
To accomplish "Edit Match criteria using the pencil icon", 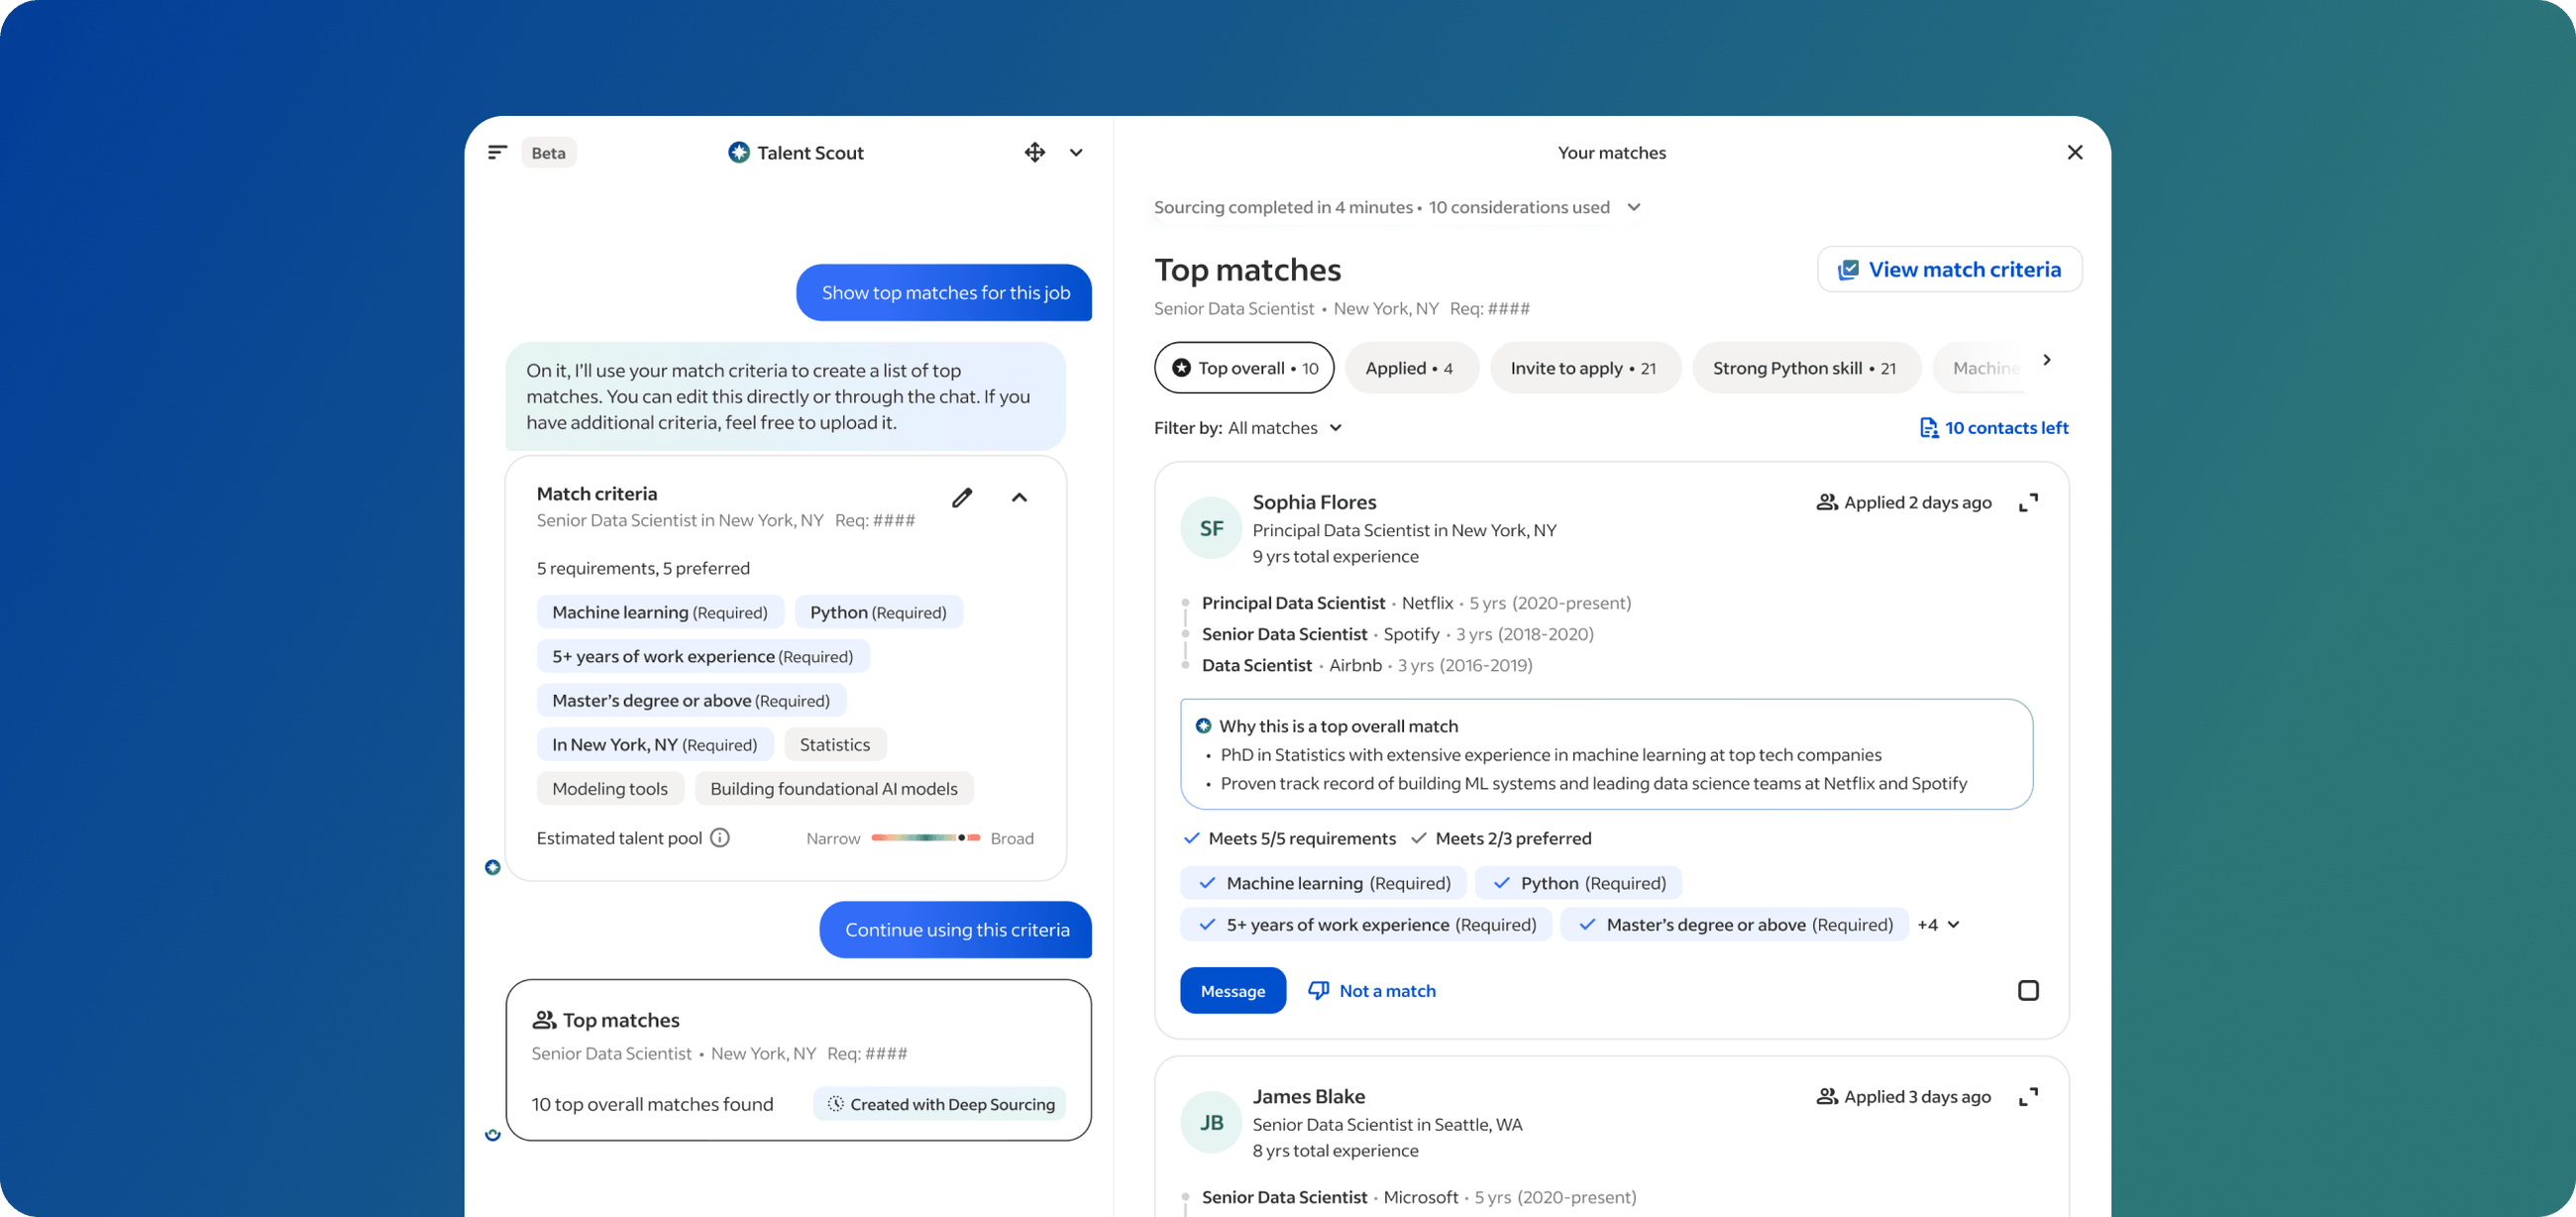I will (x=962, y=497).
